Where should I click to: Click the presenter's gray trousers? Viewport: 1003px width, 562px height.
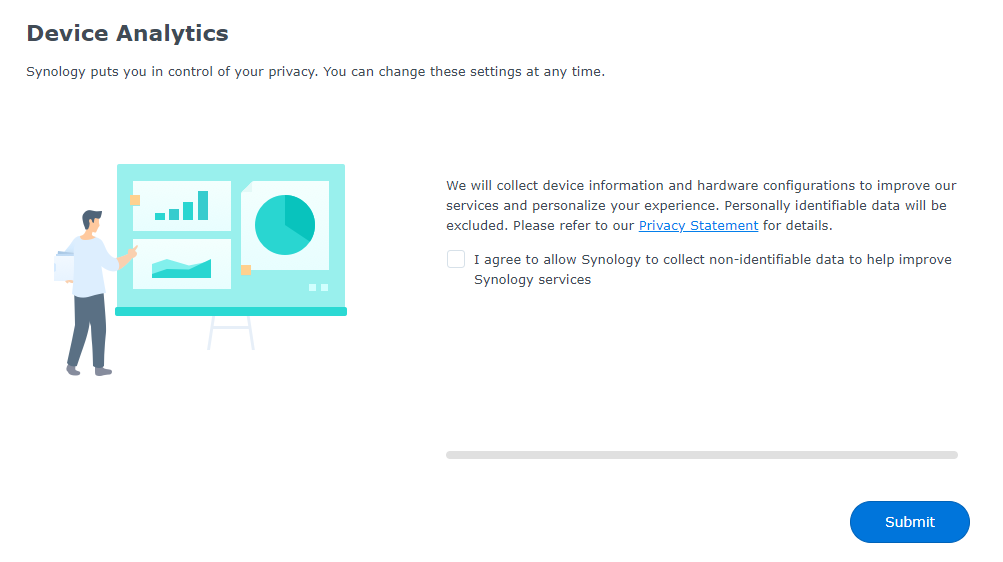tap(88, 333)
